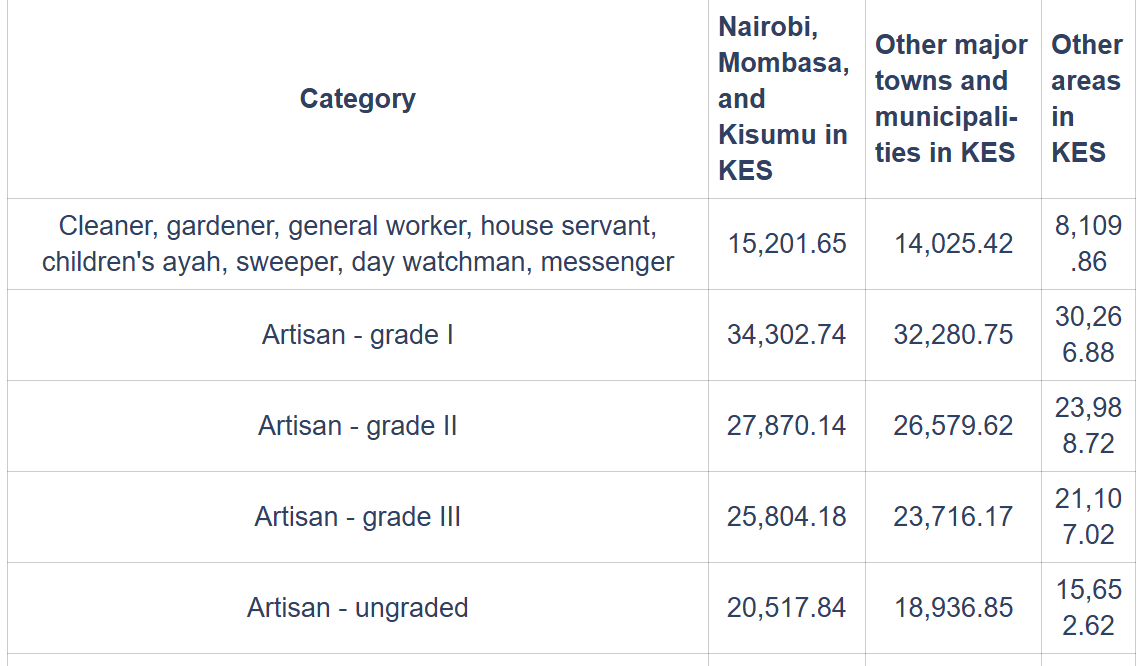Select the 18,936.85 wage value
This screenshot has height=666, width=1138.
coord(953,608)
